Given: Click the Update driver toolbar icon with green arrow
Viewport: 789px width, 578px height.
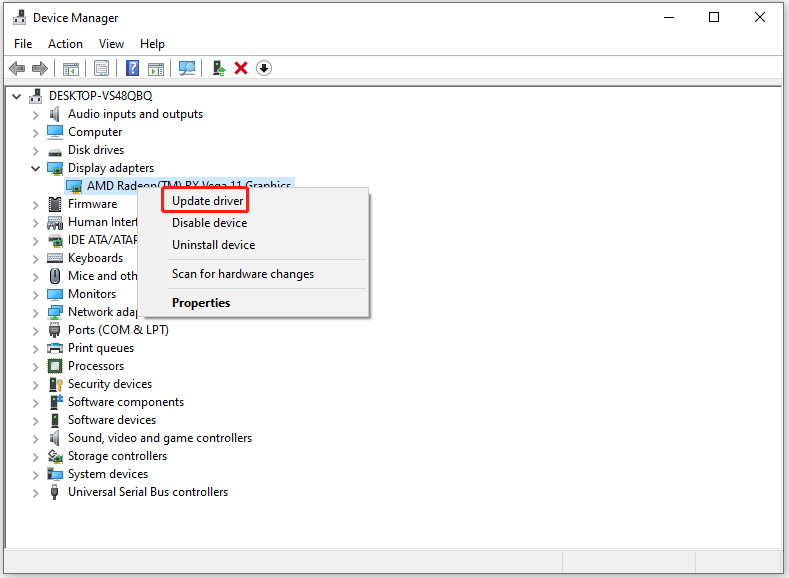Looking at the screenshot, I should pos(218,68).
